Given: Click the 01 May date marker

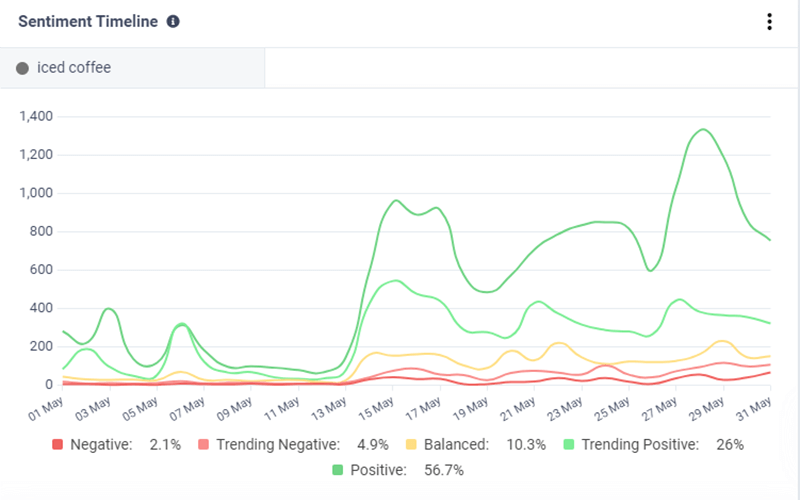Looking at the screenshot, I should [x=48, y=406].
